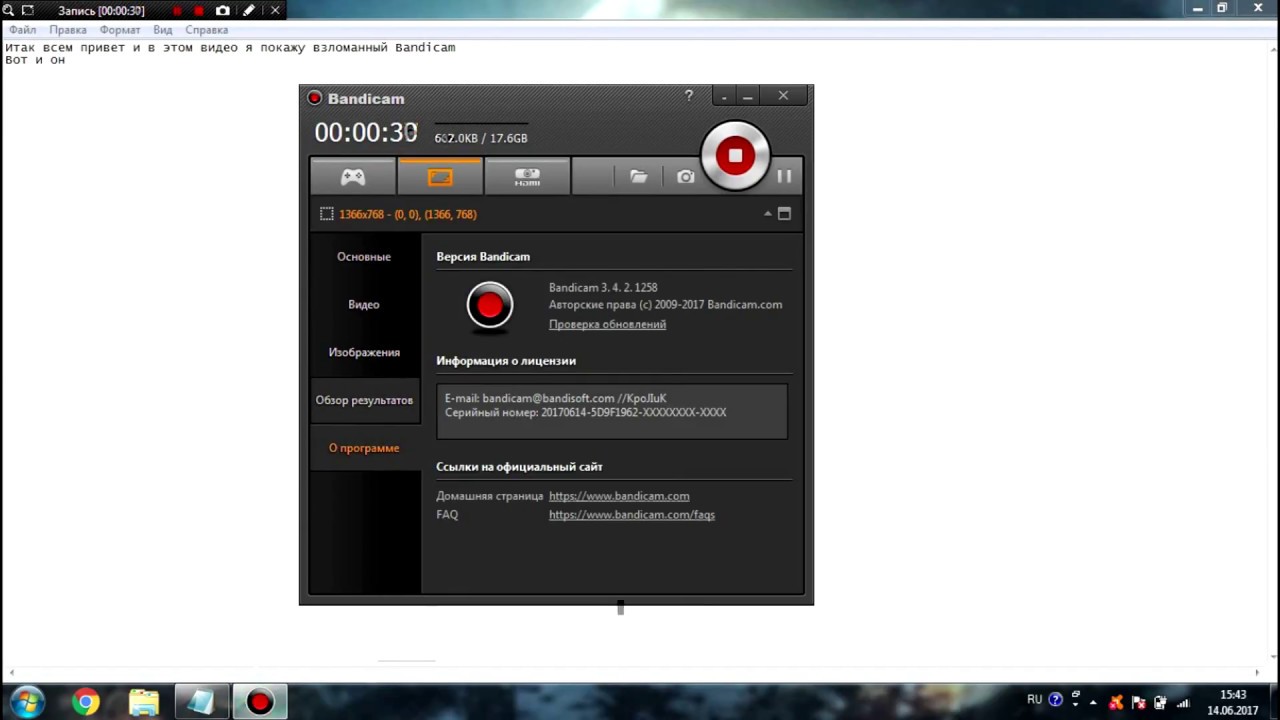Click the Серийный номер line
Screen dimensions: 1280x720
(585, 412)
